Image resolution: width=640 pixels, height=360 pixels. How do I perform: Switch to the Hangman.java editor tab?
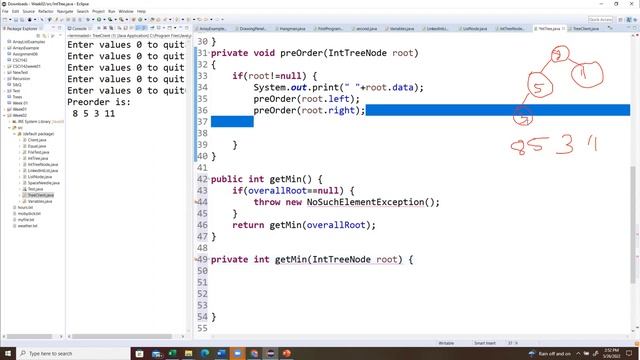click(x=292, y=29)
